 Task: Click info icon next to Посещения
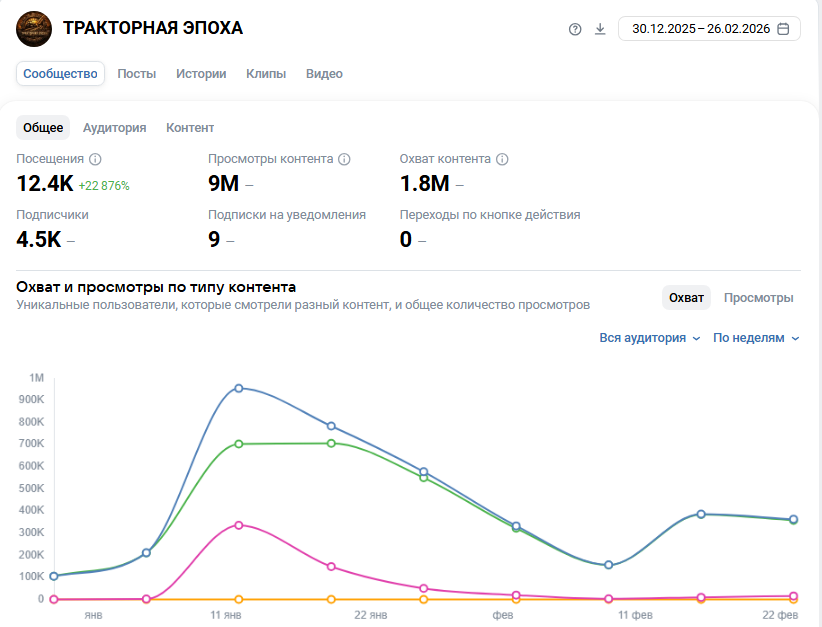tap(96, 159)
